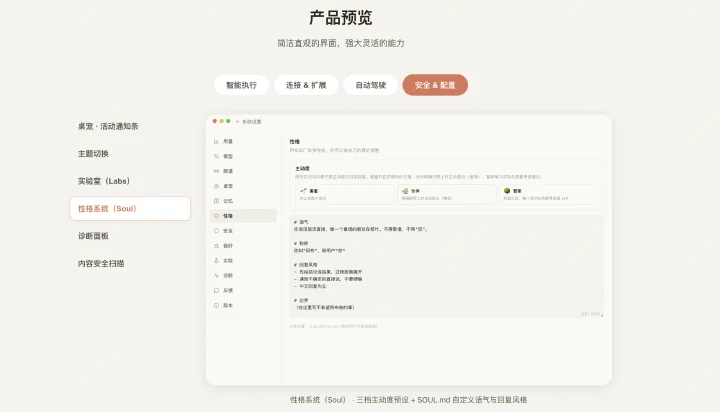Select the heart icon for 性格

(216, 216)
